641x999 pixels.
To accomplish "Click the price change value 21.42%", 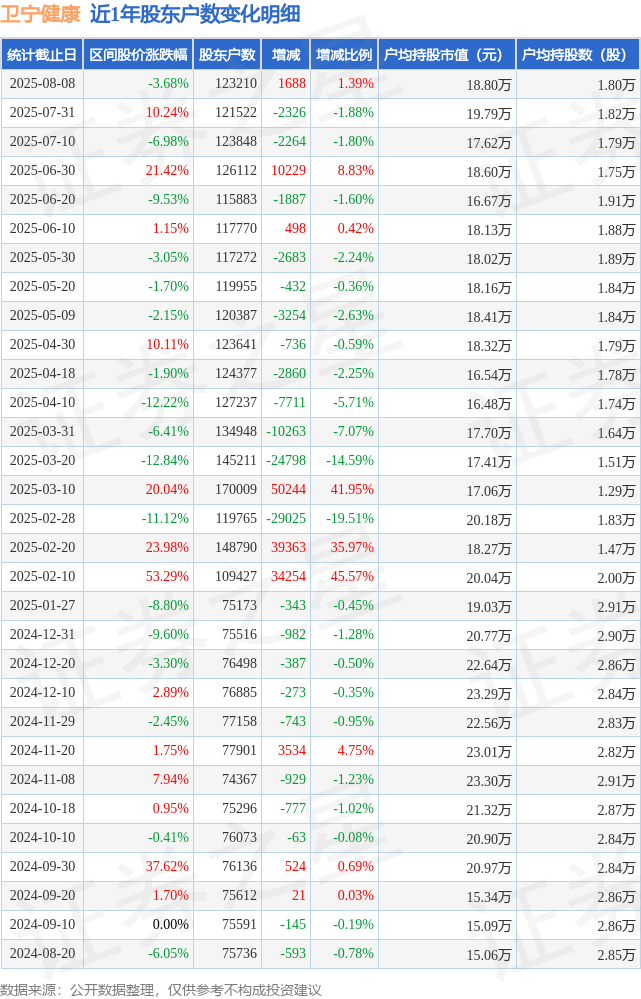I will click(167, 171).
